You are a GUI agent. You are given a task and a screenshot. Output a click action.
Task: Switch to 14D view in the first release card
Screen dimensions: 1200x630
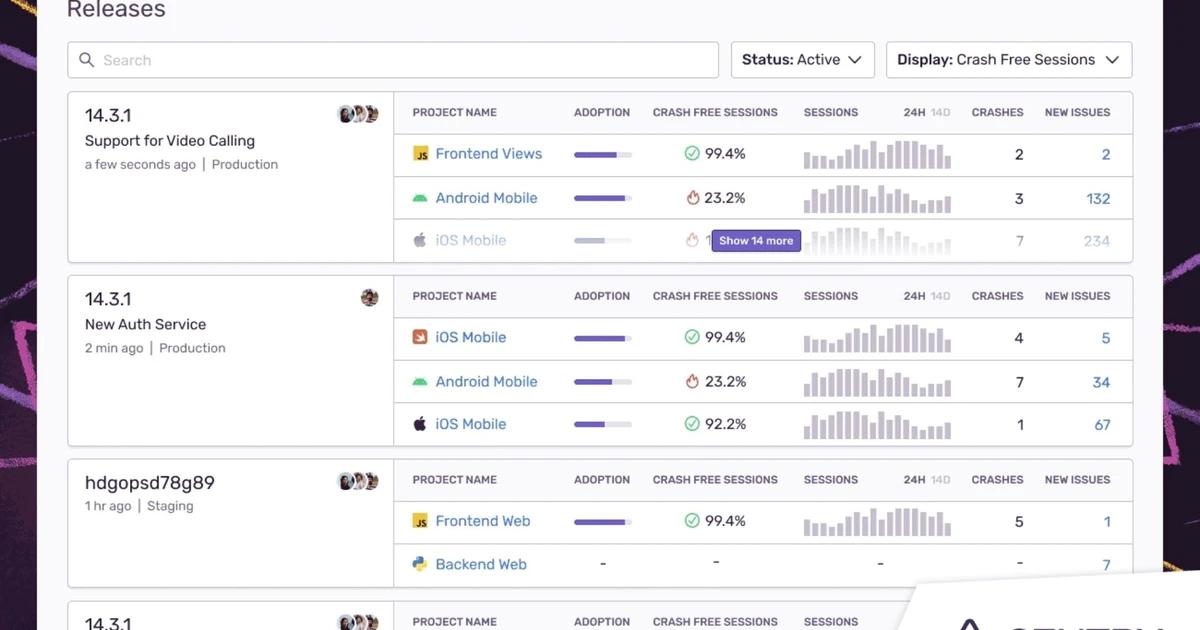click(x=940, y=113)
